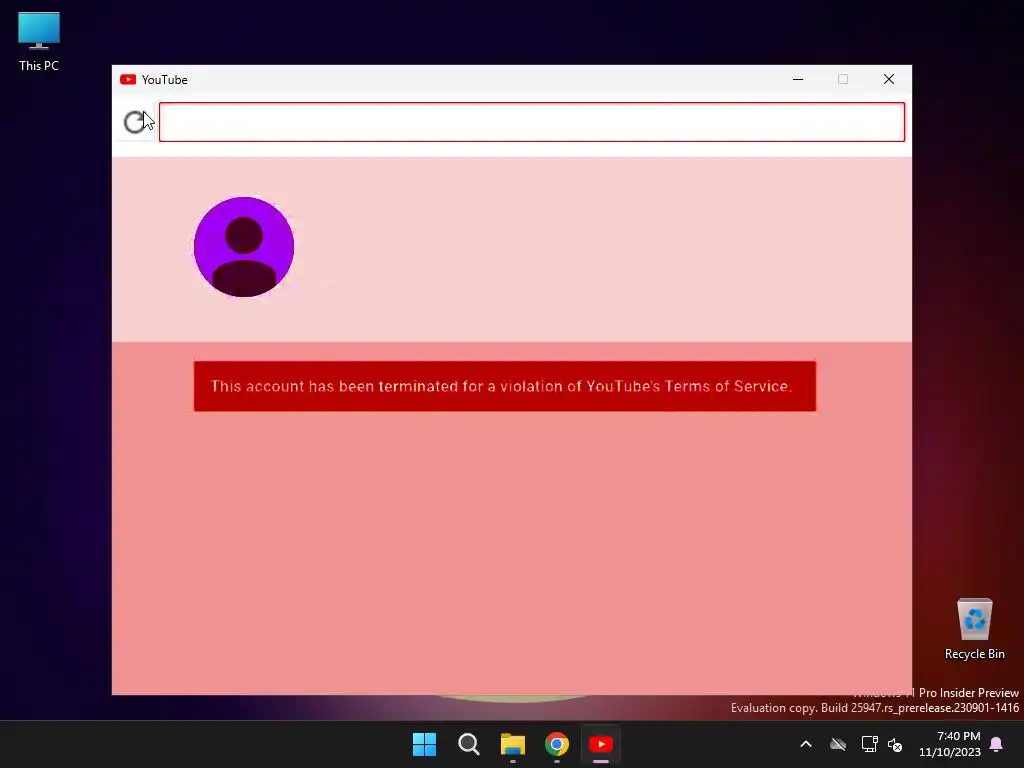Open the Windows Start menu
This screenshot has width=1024, height=768.
coord(424,744)
